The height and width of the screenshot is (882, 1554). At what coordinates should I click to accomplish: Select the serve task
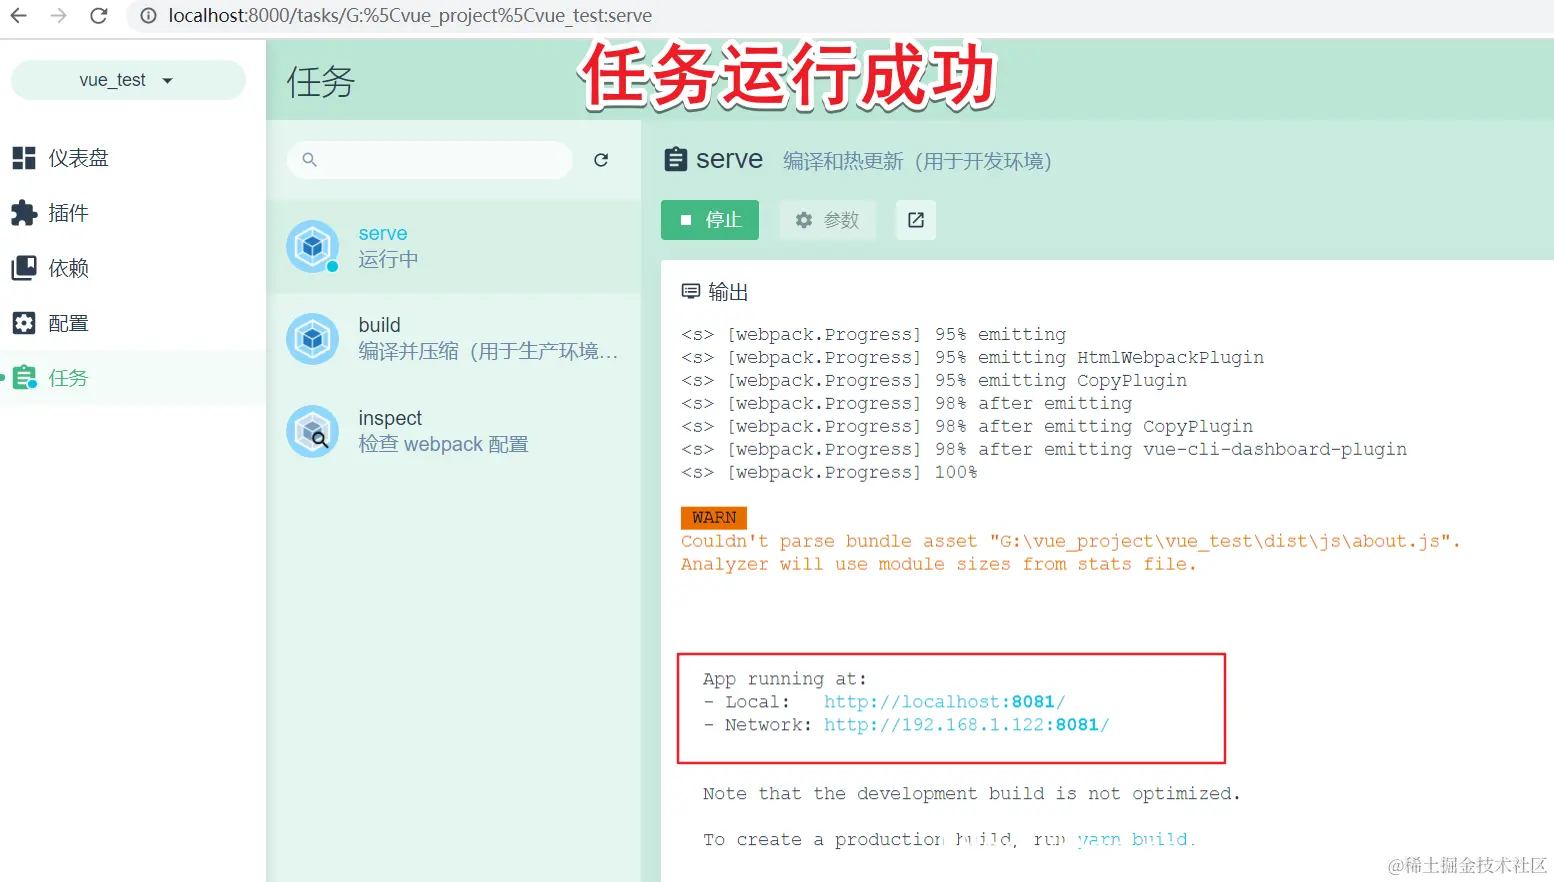(454, 246)
